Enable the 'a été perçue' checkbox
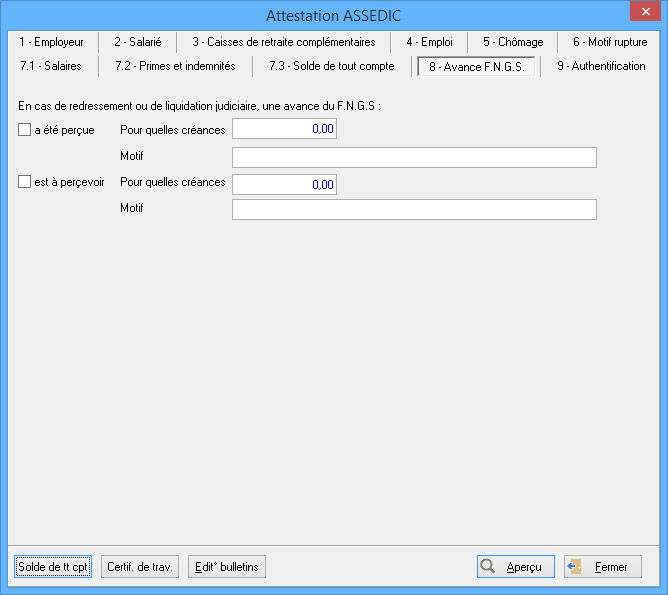The image size is (668, 595). point(25,129)
